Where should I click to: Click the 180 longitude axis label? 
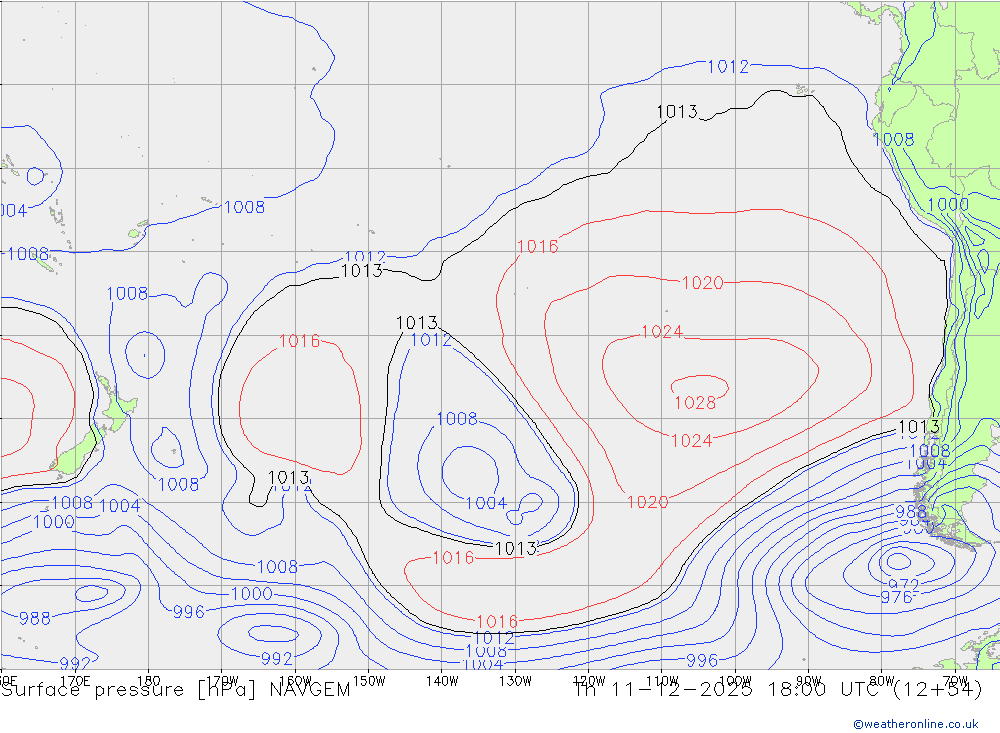(149, 681)
